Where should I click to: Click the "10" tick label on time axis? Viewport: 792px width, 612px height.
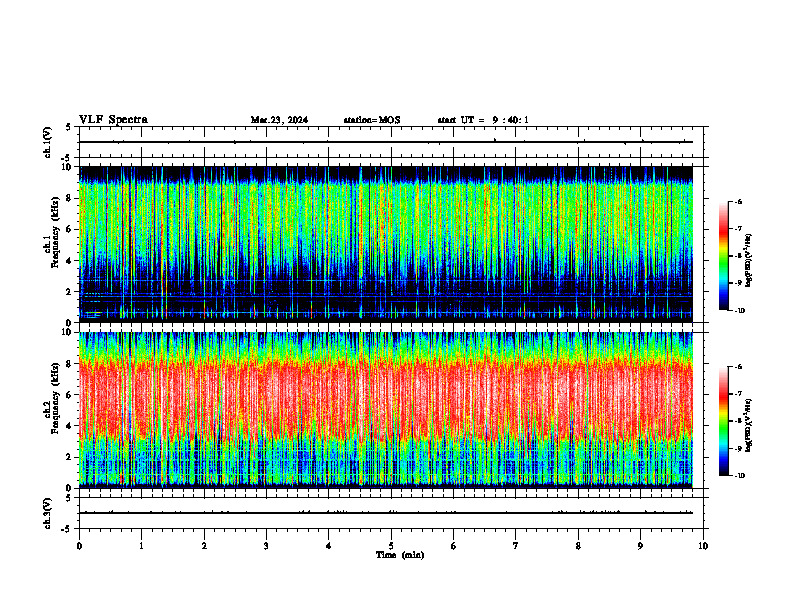tap(703, 546)
